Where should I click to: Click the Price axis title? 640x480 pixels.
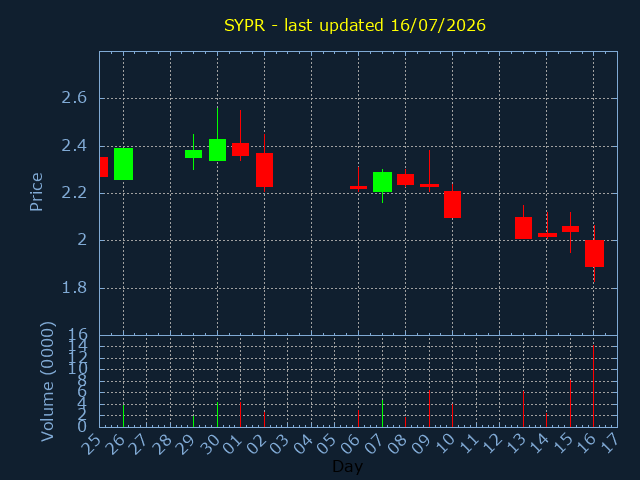tap(36, 192)
